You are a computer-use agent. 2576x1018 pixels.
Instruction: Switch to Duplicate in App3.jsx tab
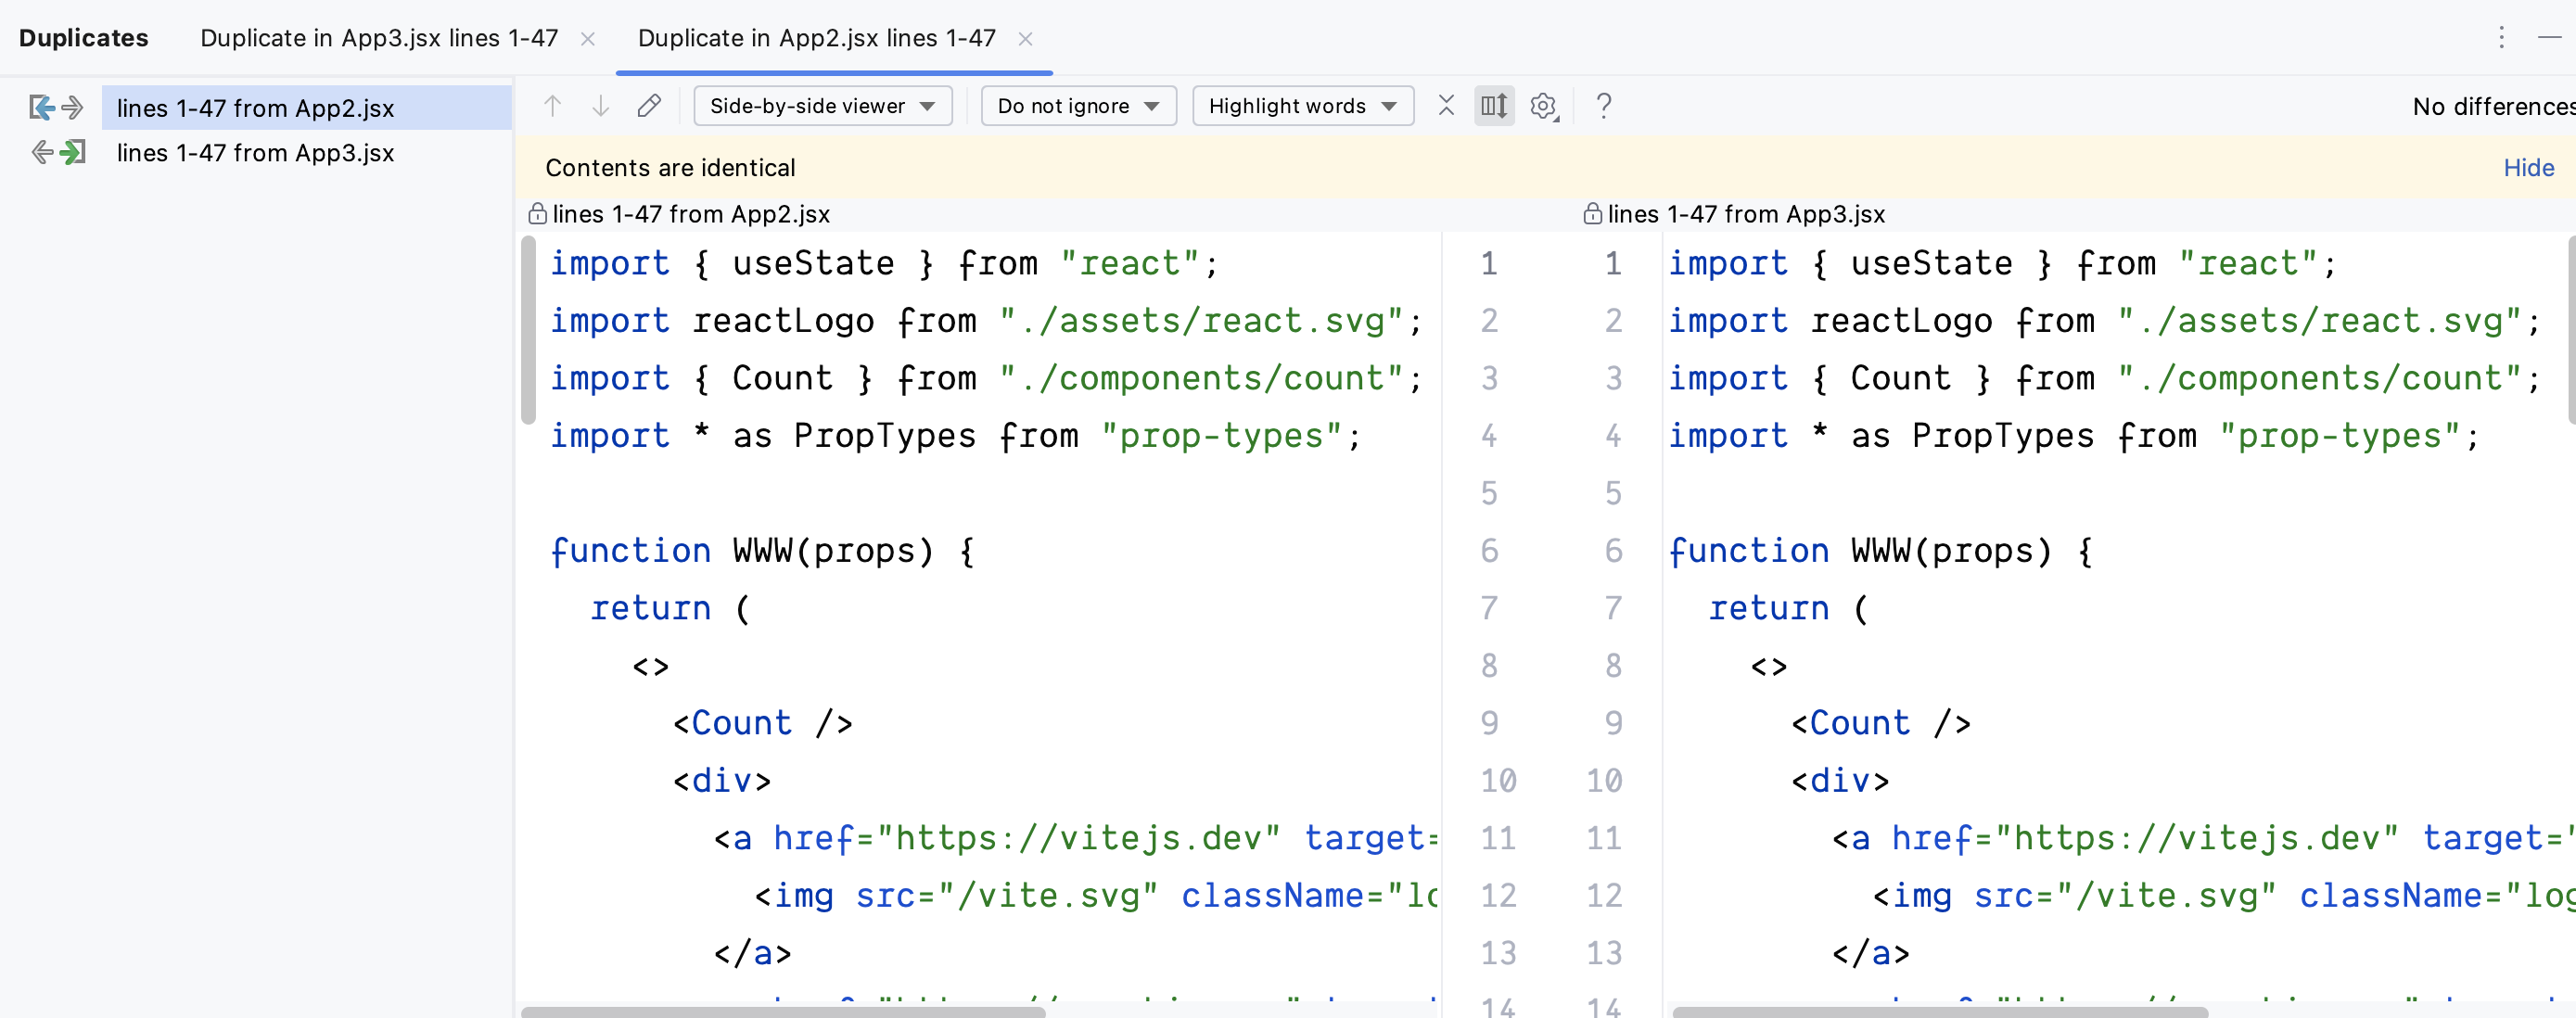379,38
